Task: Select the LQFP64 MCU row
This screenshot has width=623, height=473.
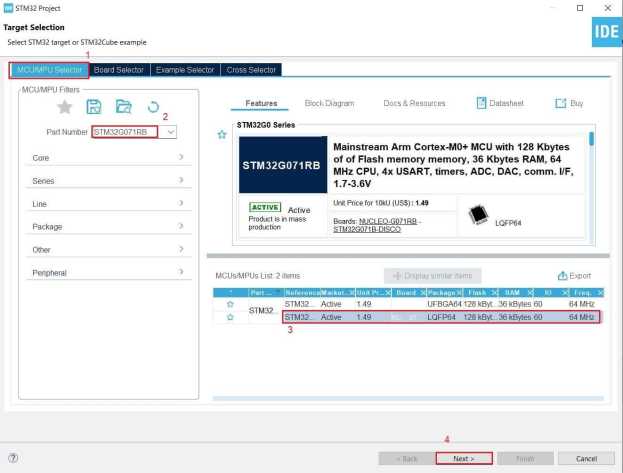Action: click(441, 317)
